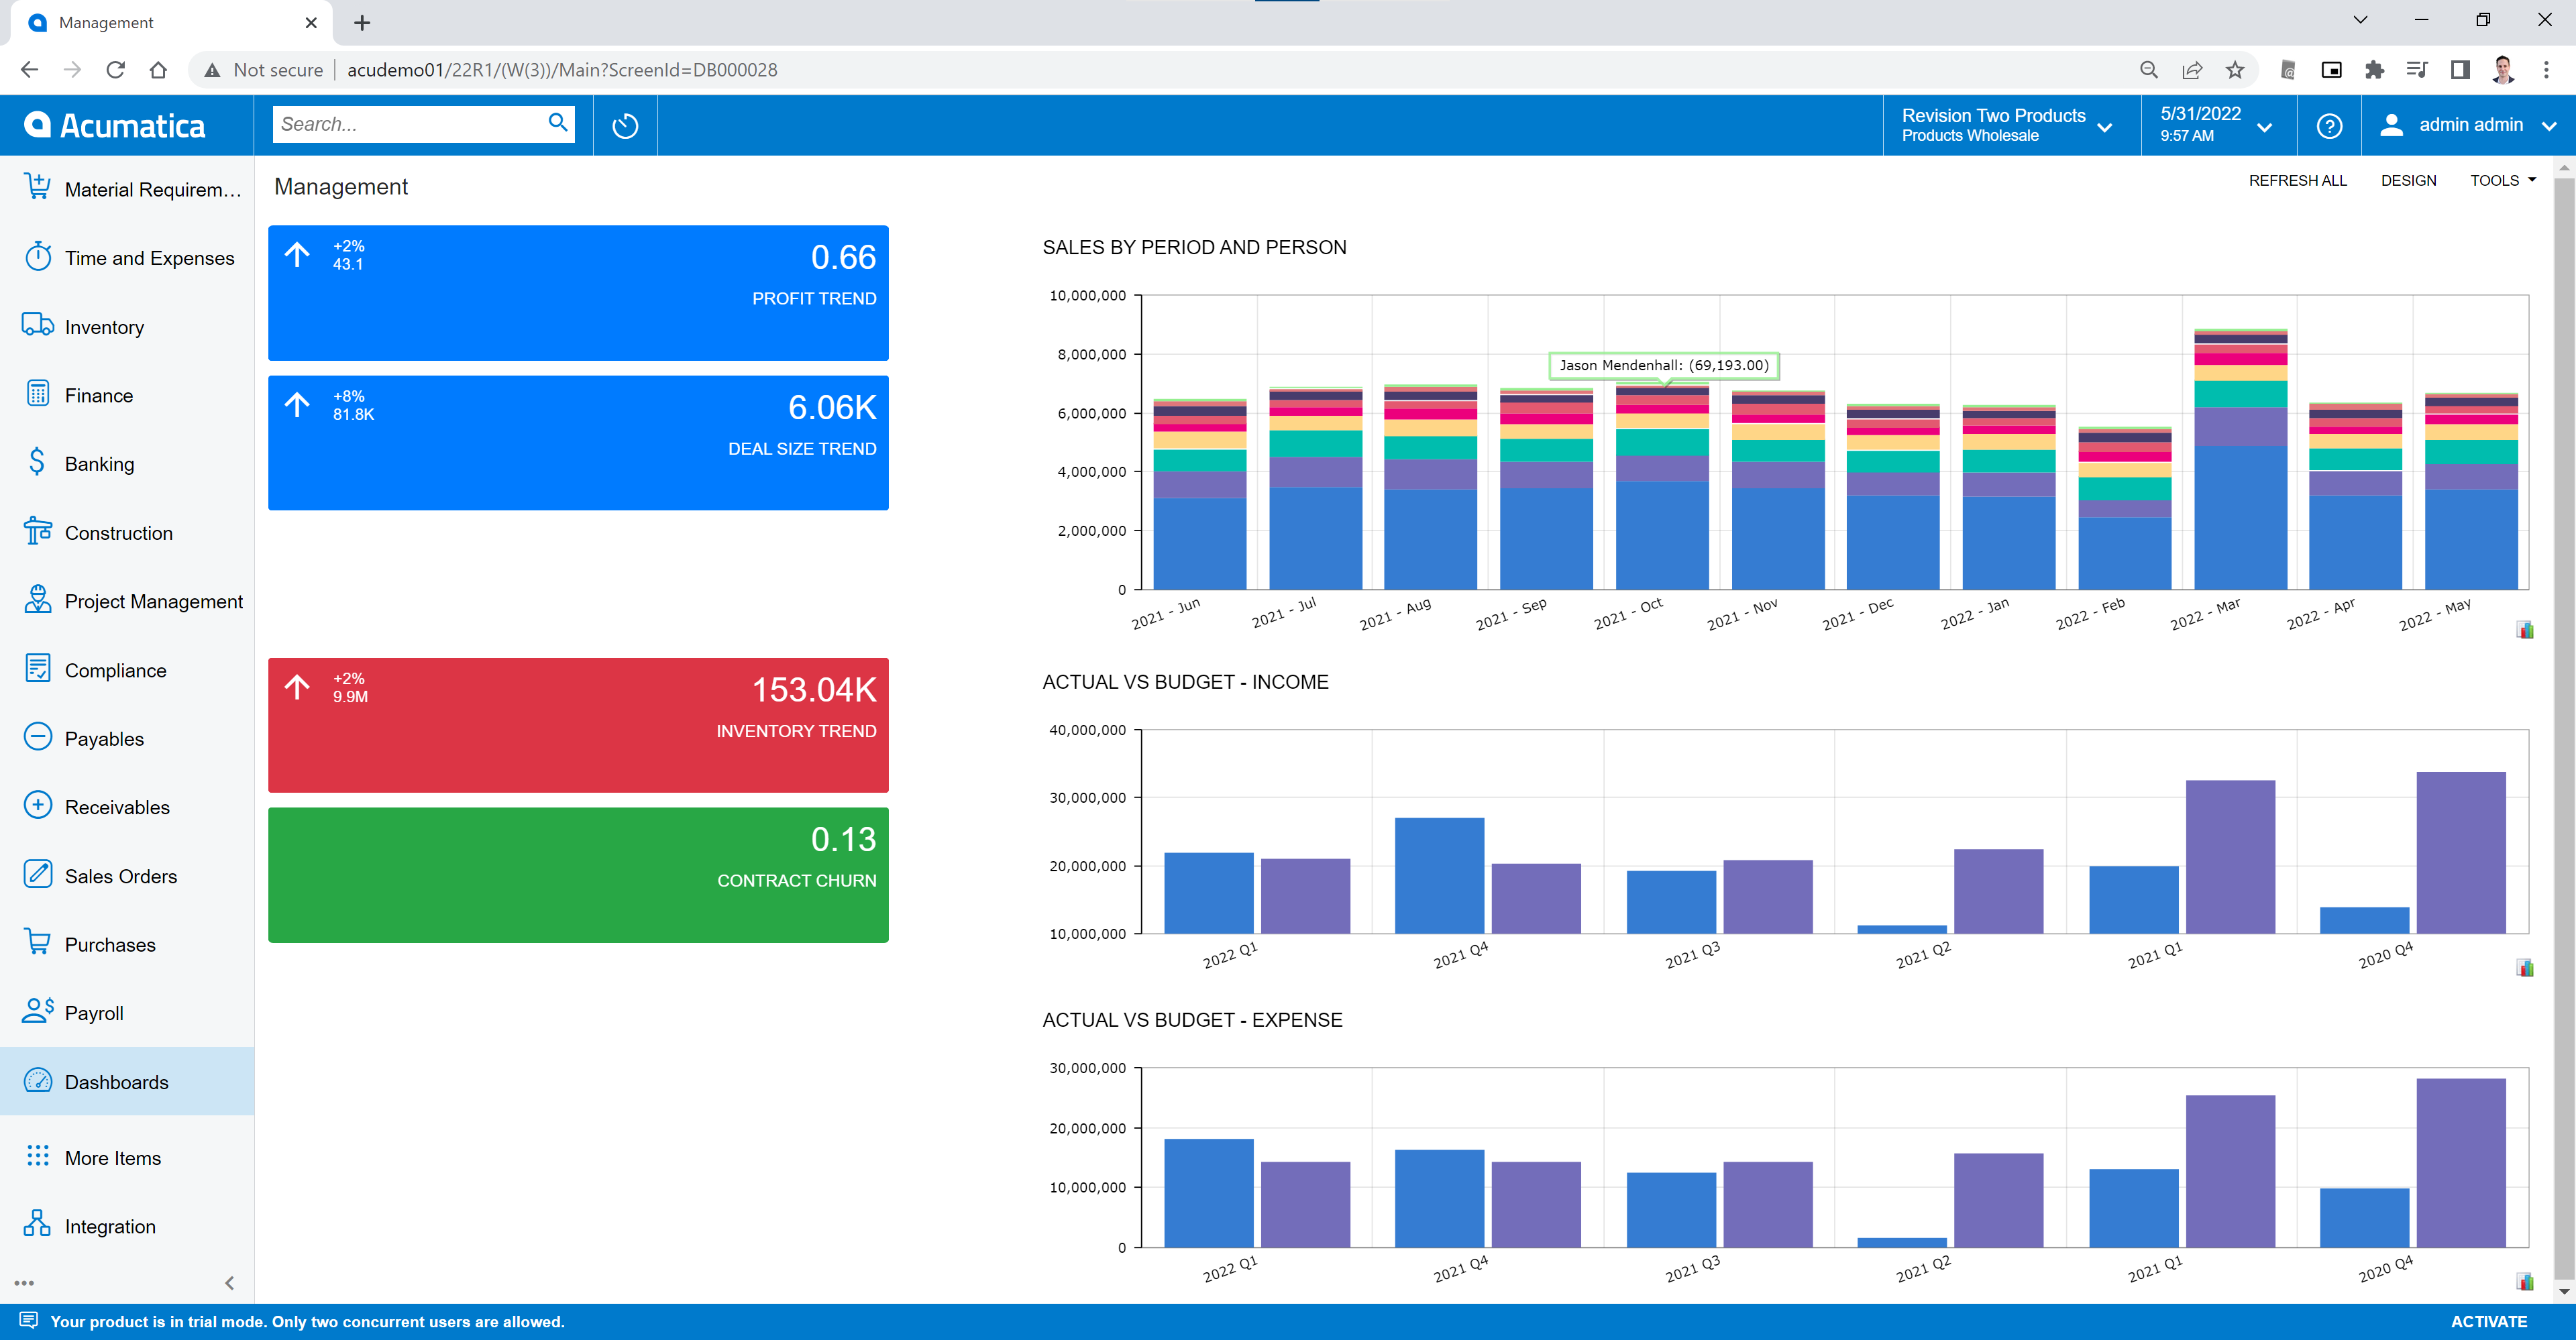Open the TOOLS dropdown menu
The width and height of the screenshot is (2576, 1340).
2502,180
